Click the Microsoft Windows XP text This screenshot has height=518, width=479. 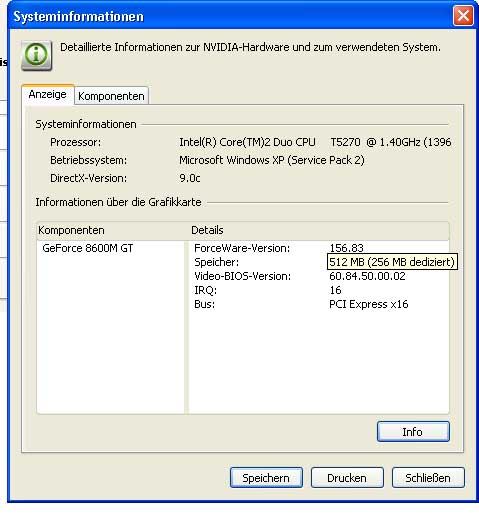coord(272,160)
